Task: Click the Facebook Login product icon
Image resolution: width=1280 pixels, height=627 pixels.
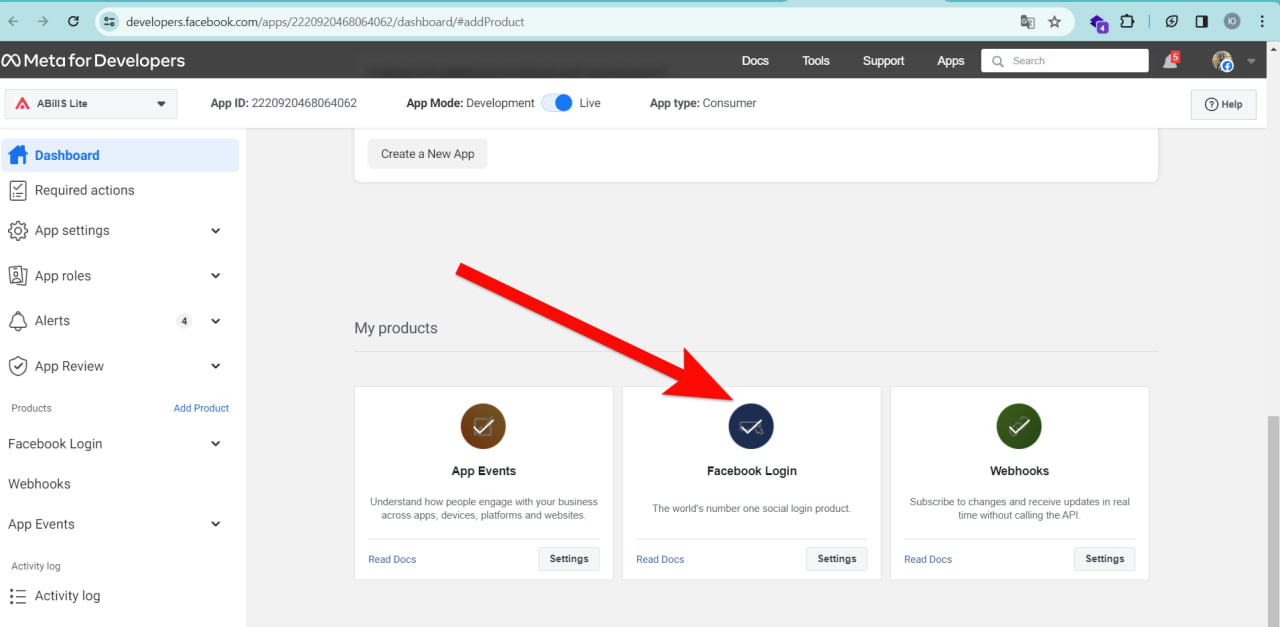Action: coord(751,427)
